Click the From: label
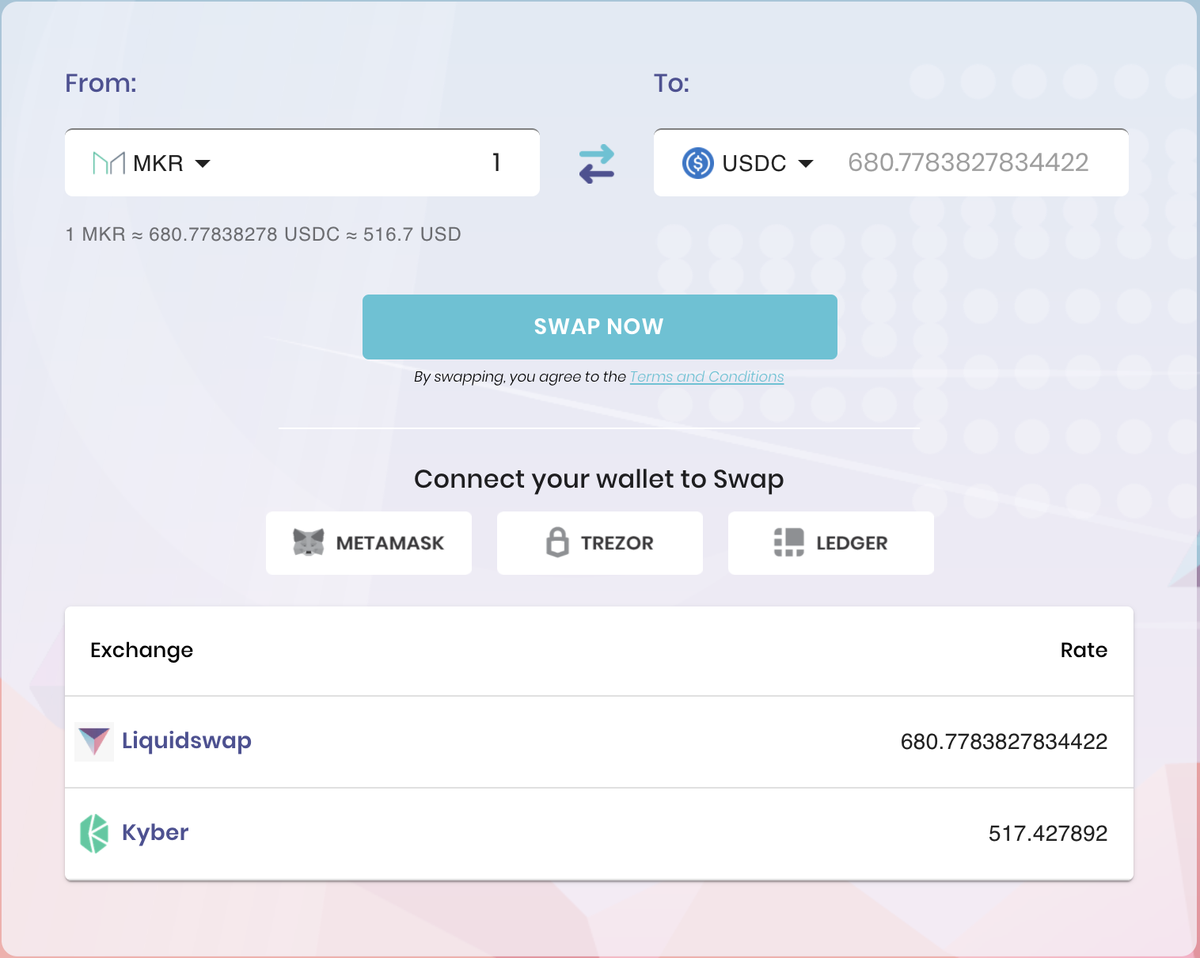This screenshot has height=958, width=1200. (101, 83)
